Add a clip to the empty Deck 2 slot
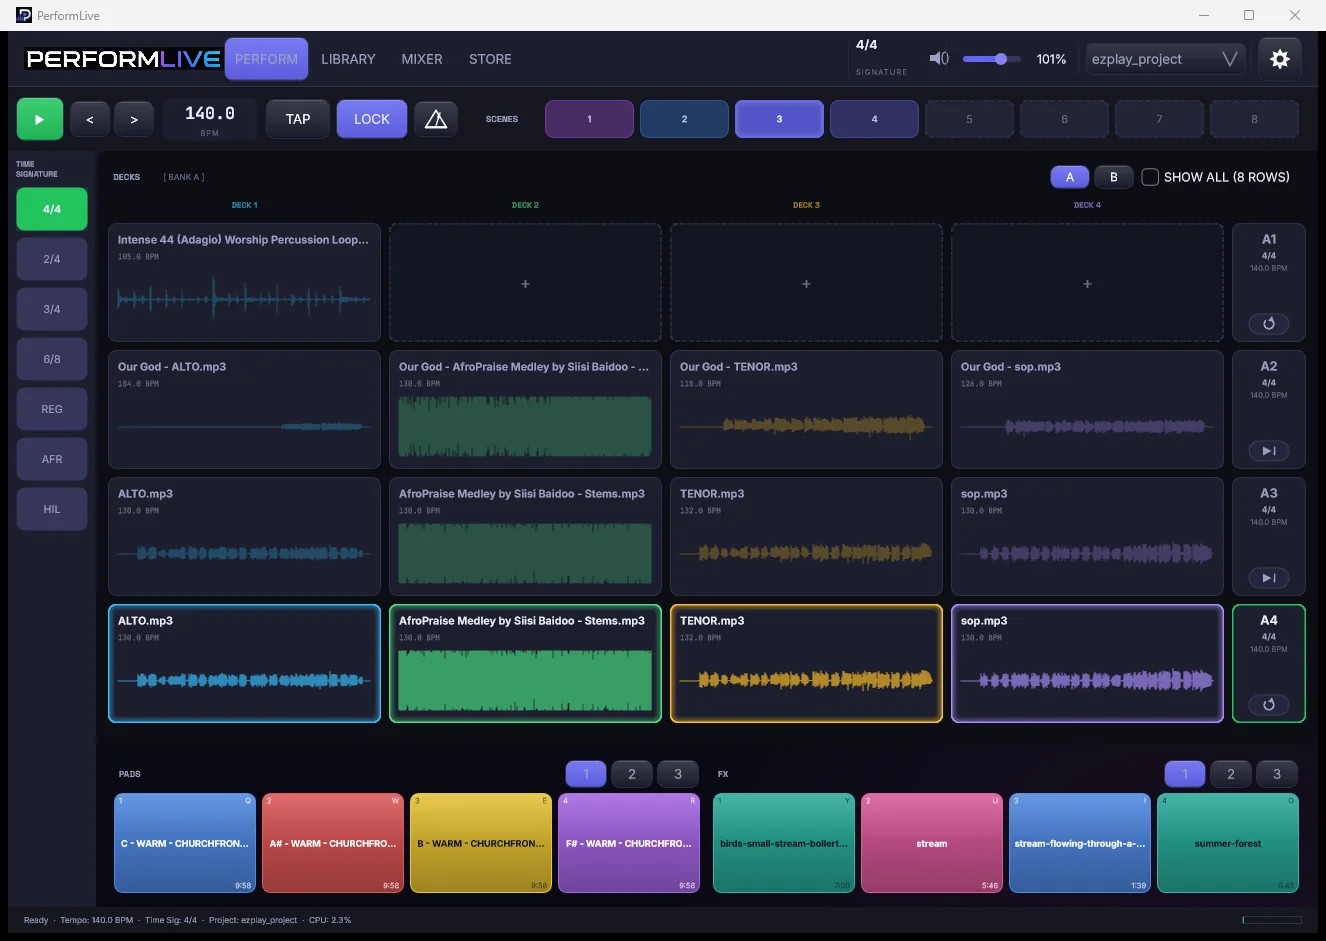 coord(525,283)
